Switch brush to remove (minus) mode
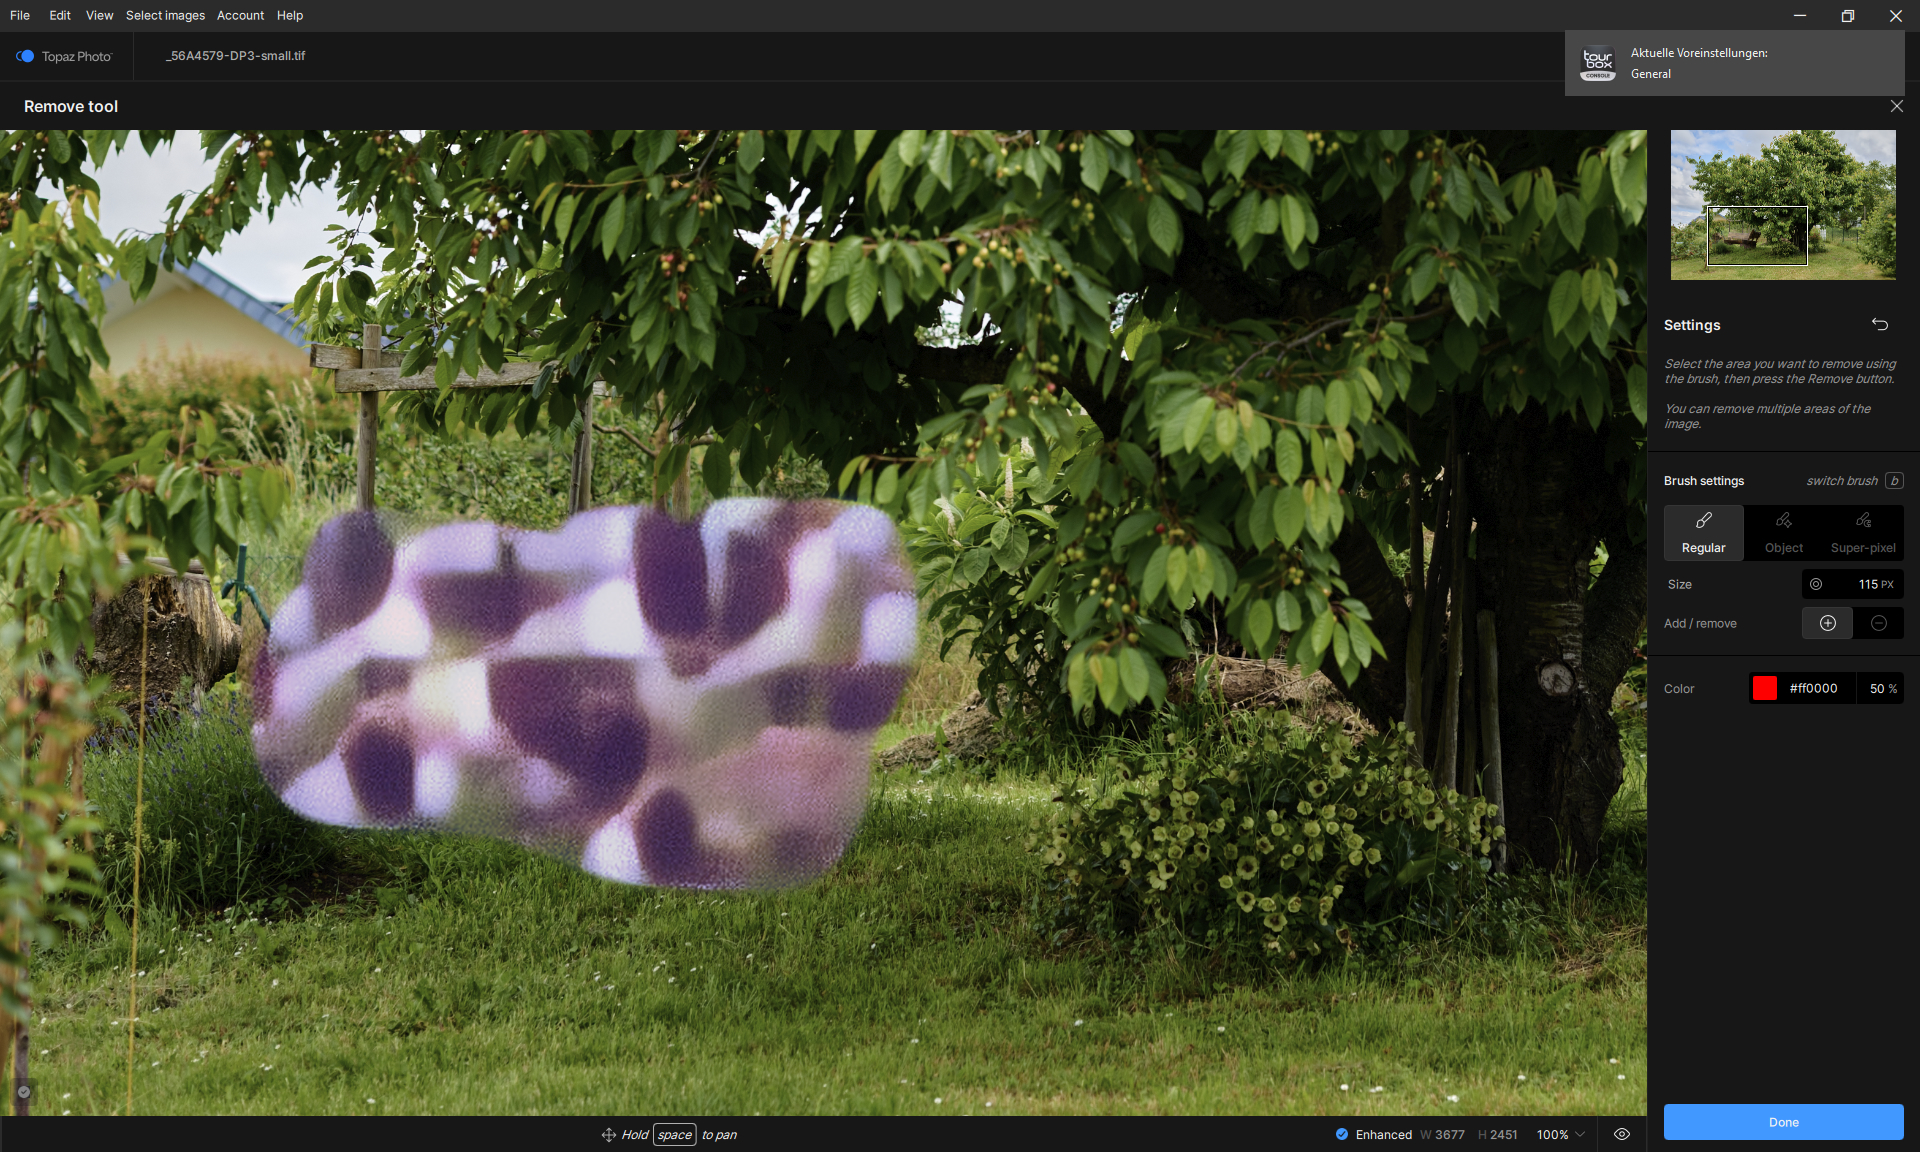The image size is (1920, 1152). pos(1878,623)
